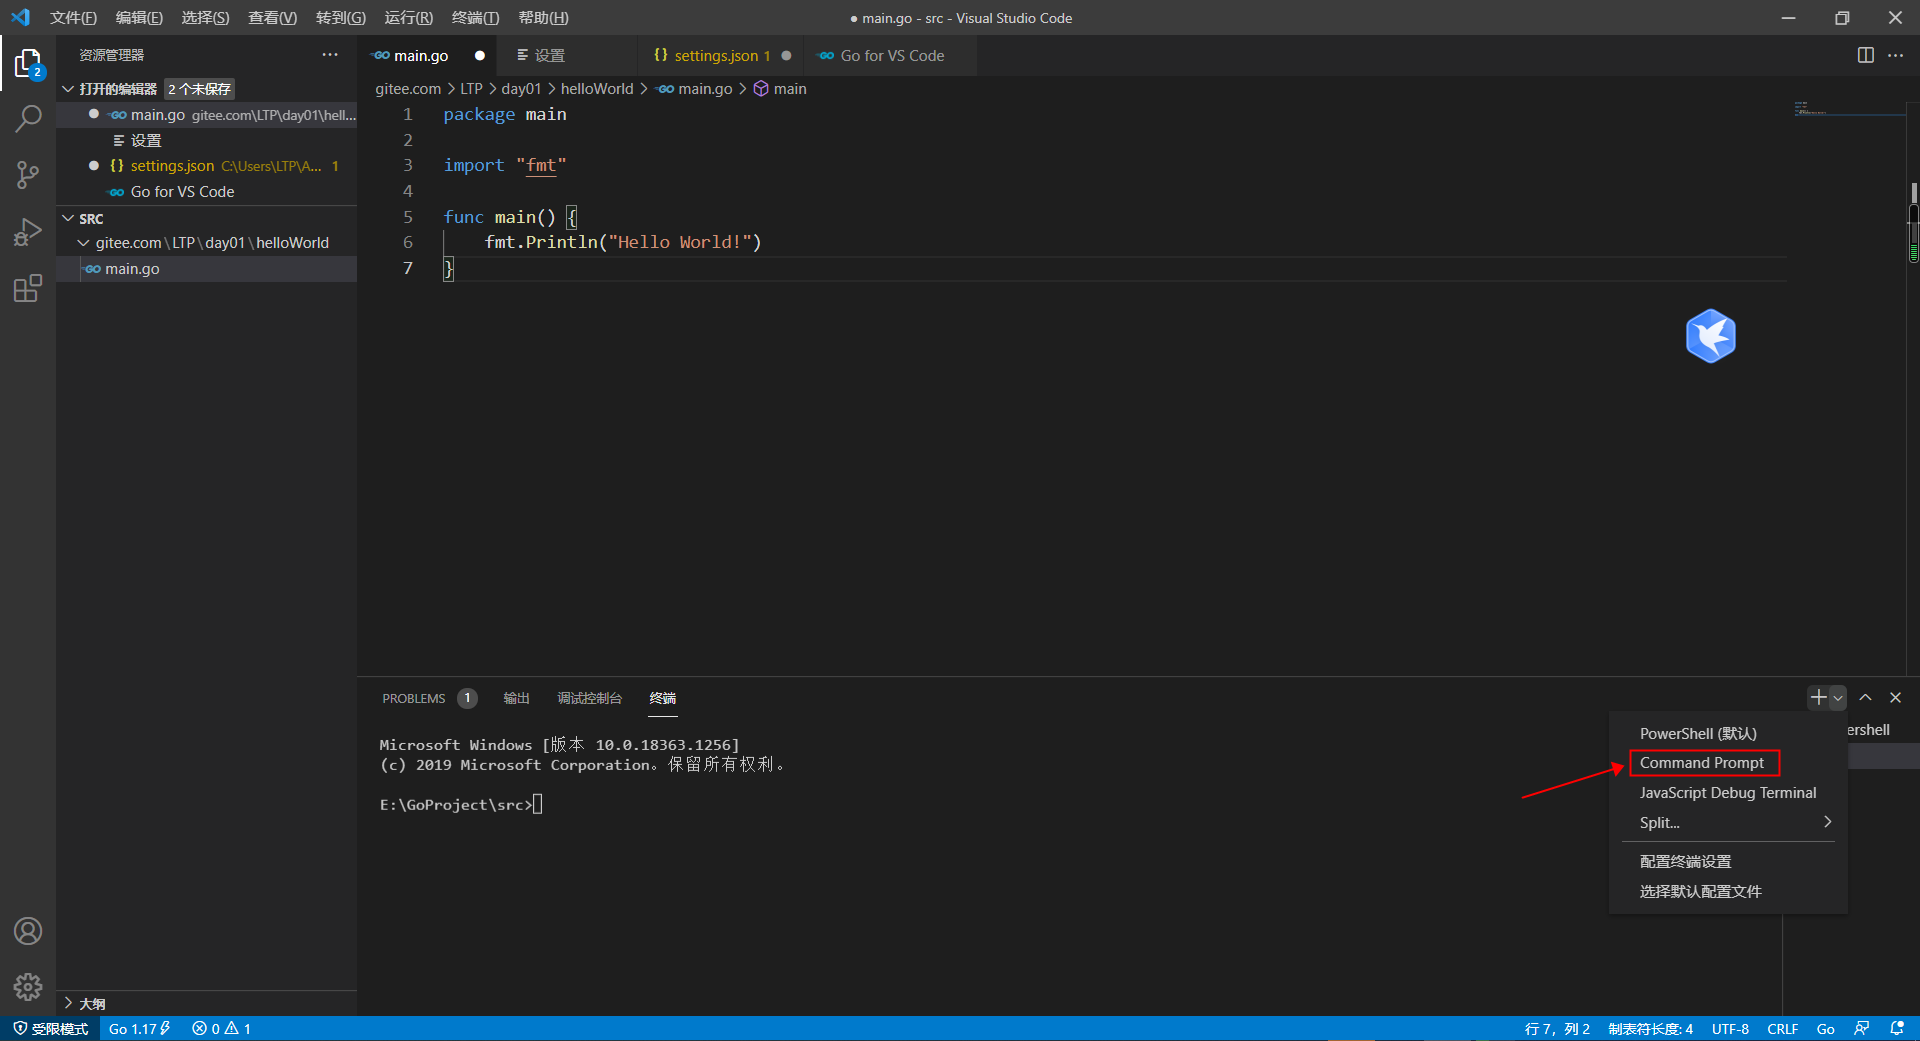1920x1041 pixels.
Task: Select main.go in the Open Editors list
Action: click(x=207, y=115)
